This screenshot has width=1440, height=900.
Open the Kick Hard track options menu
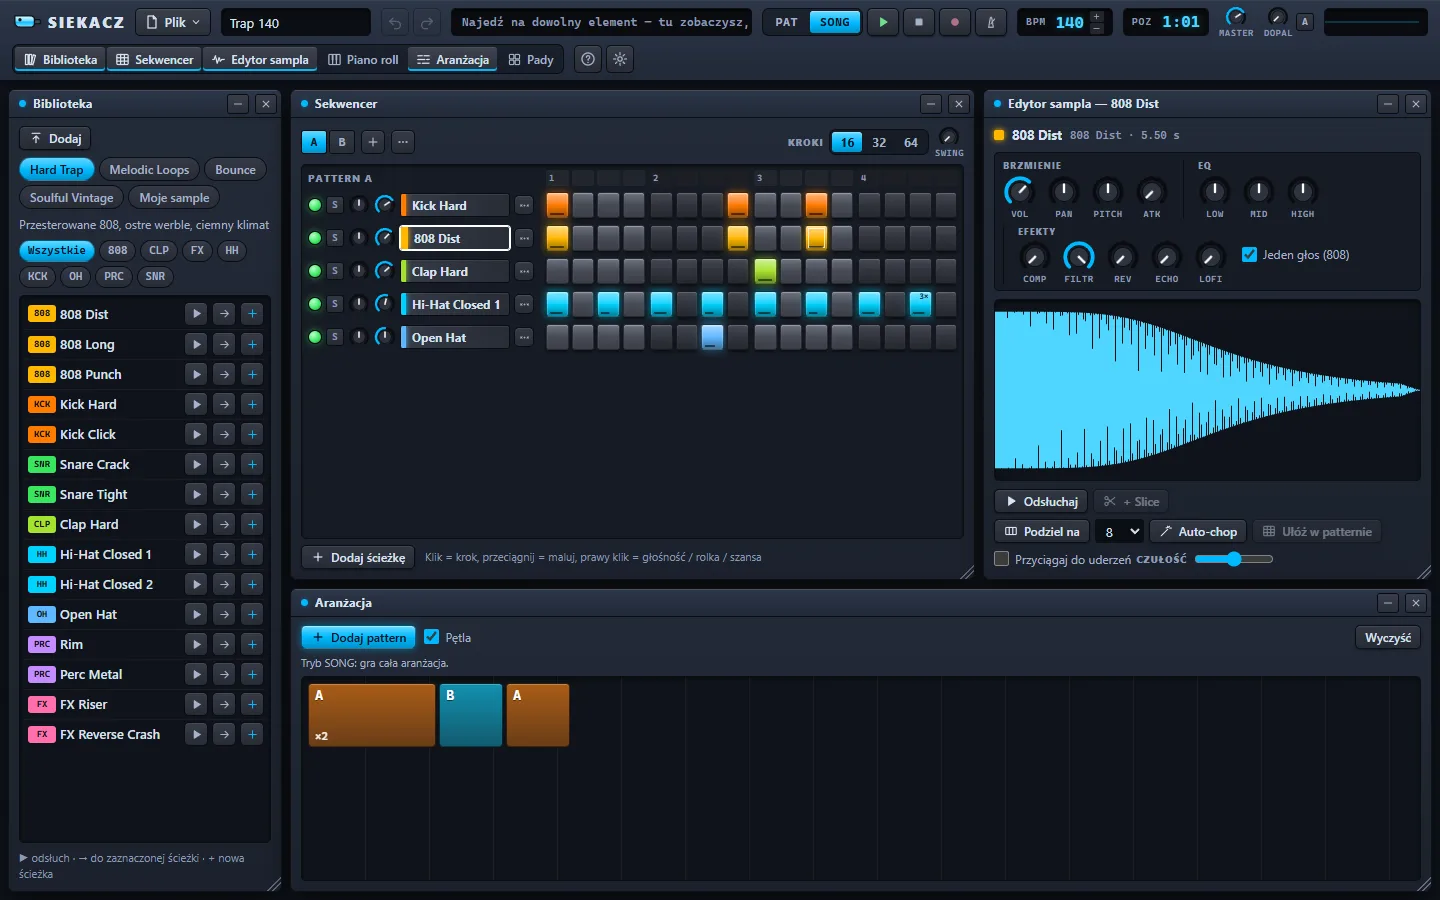(524, 205)
